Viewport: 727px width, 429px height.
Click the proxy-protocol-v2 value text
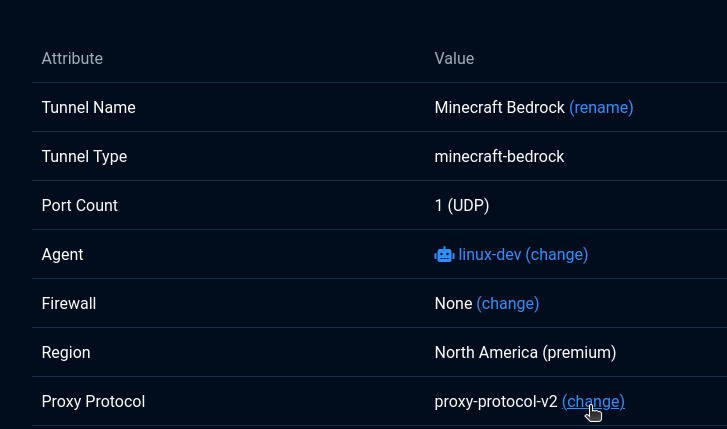click(x=496, y=402)
